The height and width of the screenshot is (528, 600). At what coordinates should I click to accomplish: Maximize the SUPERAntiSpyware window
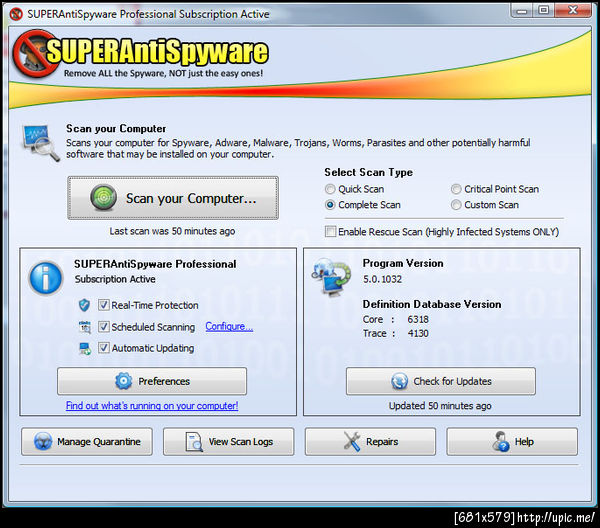coord(543,10)
